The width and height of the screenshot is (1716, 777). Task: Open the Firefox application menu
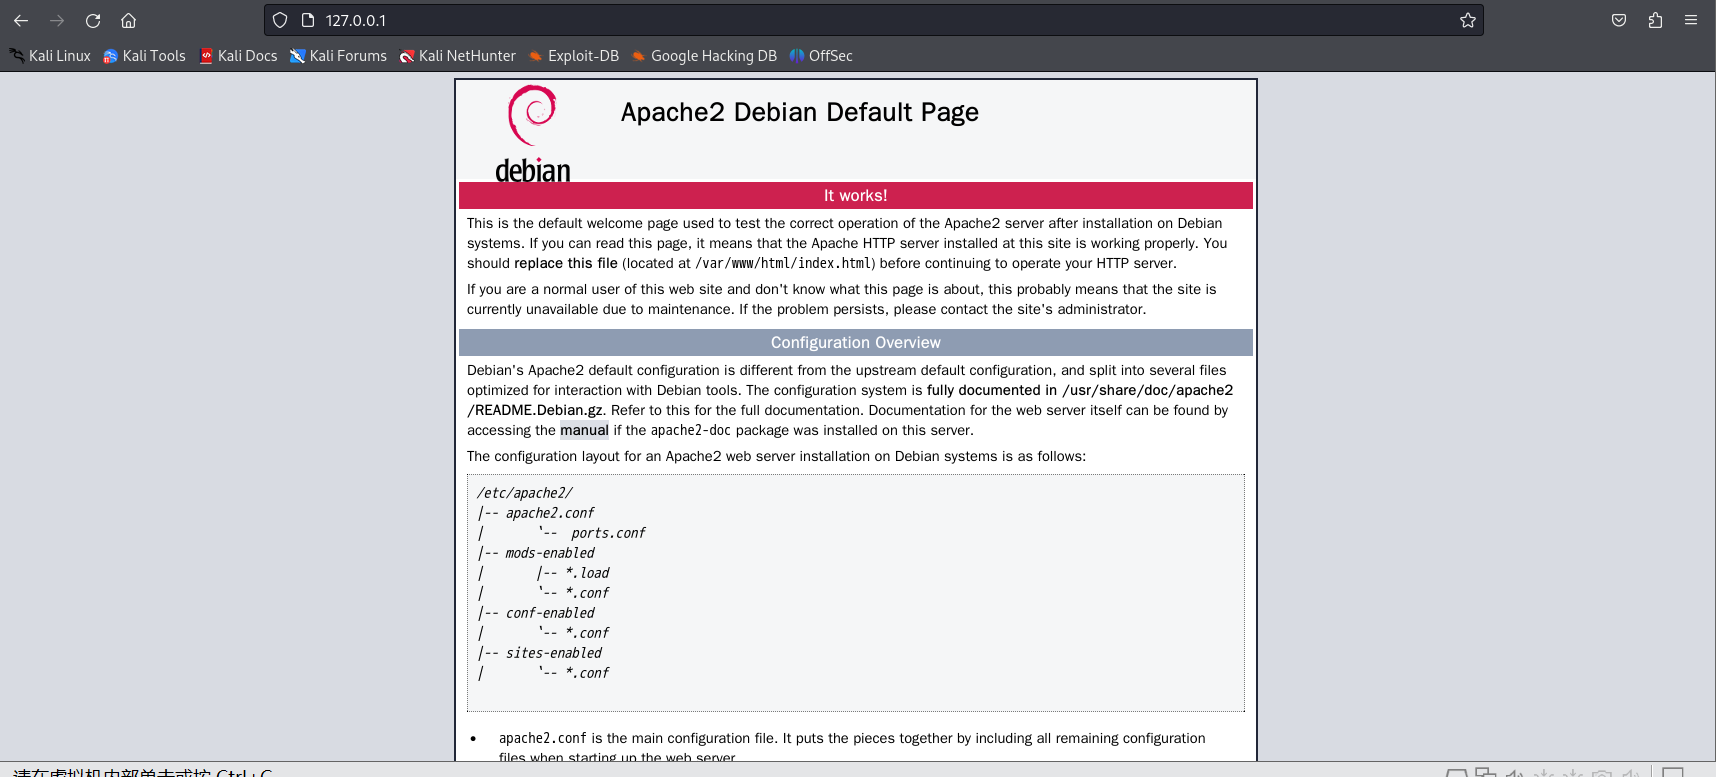[1691, 20]
